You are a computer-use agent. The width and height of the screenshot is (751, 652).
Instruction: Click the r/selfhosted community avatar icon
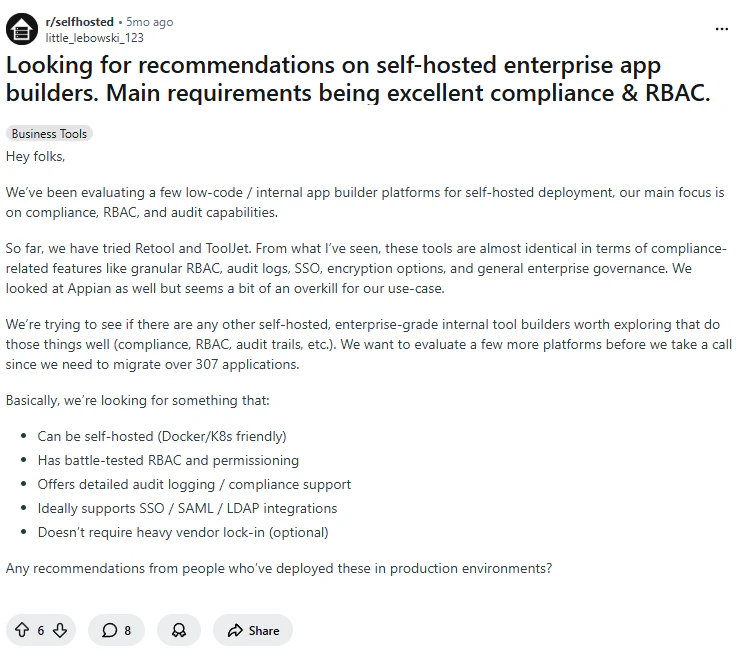click(x=22, y=29)
